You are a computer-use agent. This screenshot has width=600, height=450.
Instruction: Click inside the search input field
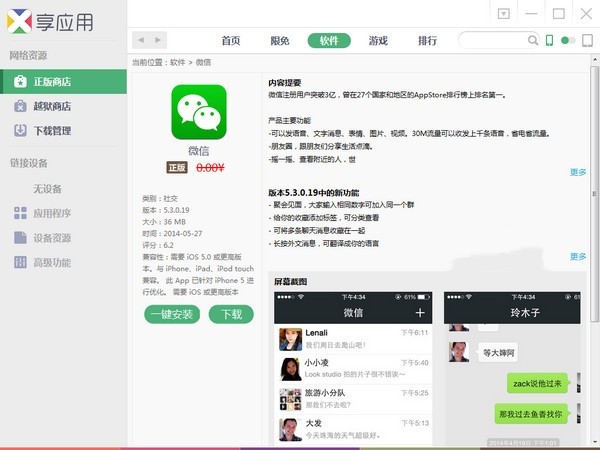[490, 41]
